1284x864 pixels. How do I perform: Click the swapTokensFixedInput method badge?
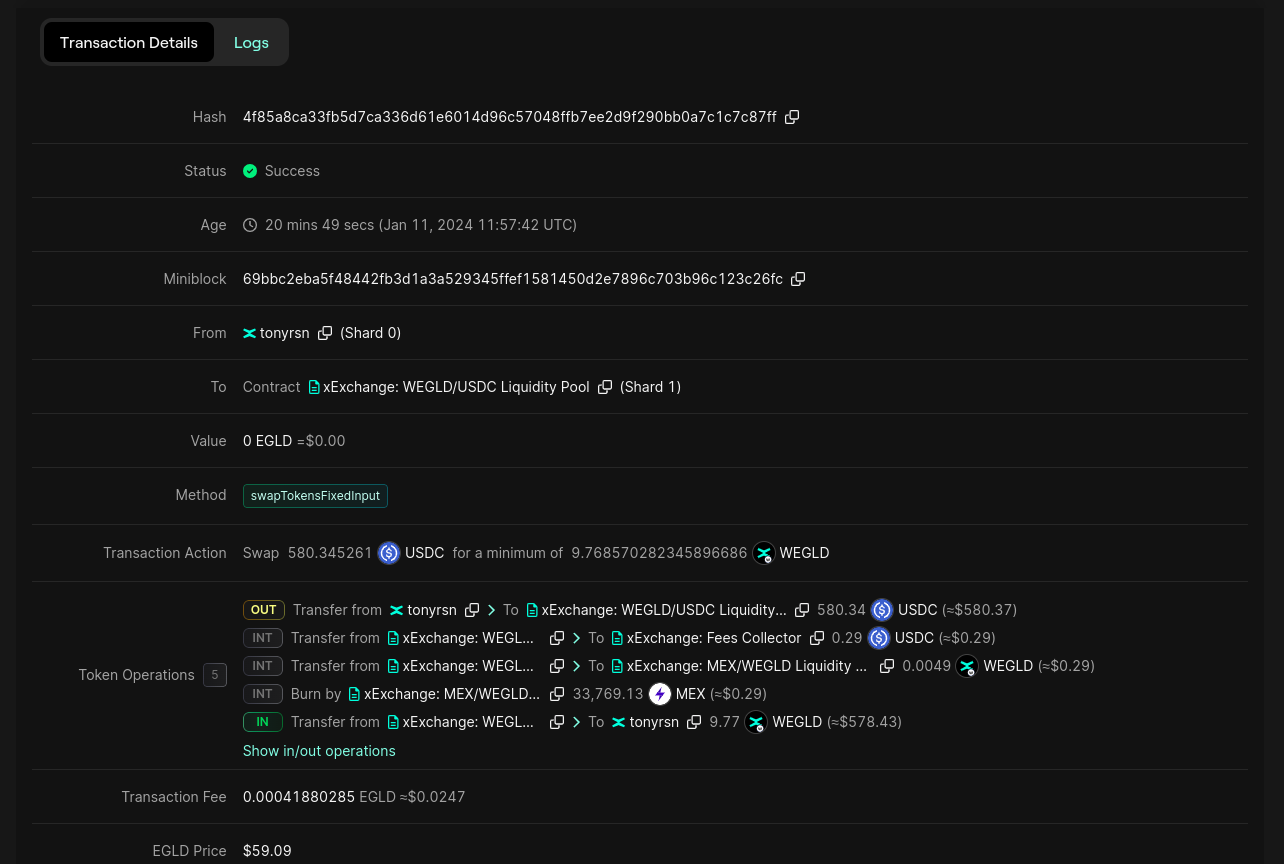[x=315, y=496]
